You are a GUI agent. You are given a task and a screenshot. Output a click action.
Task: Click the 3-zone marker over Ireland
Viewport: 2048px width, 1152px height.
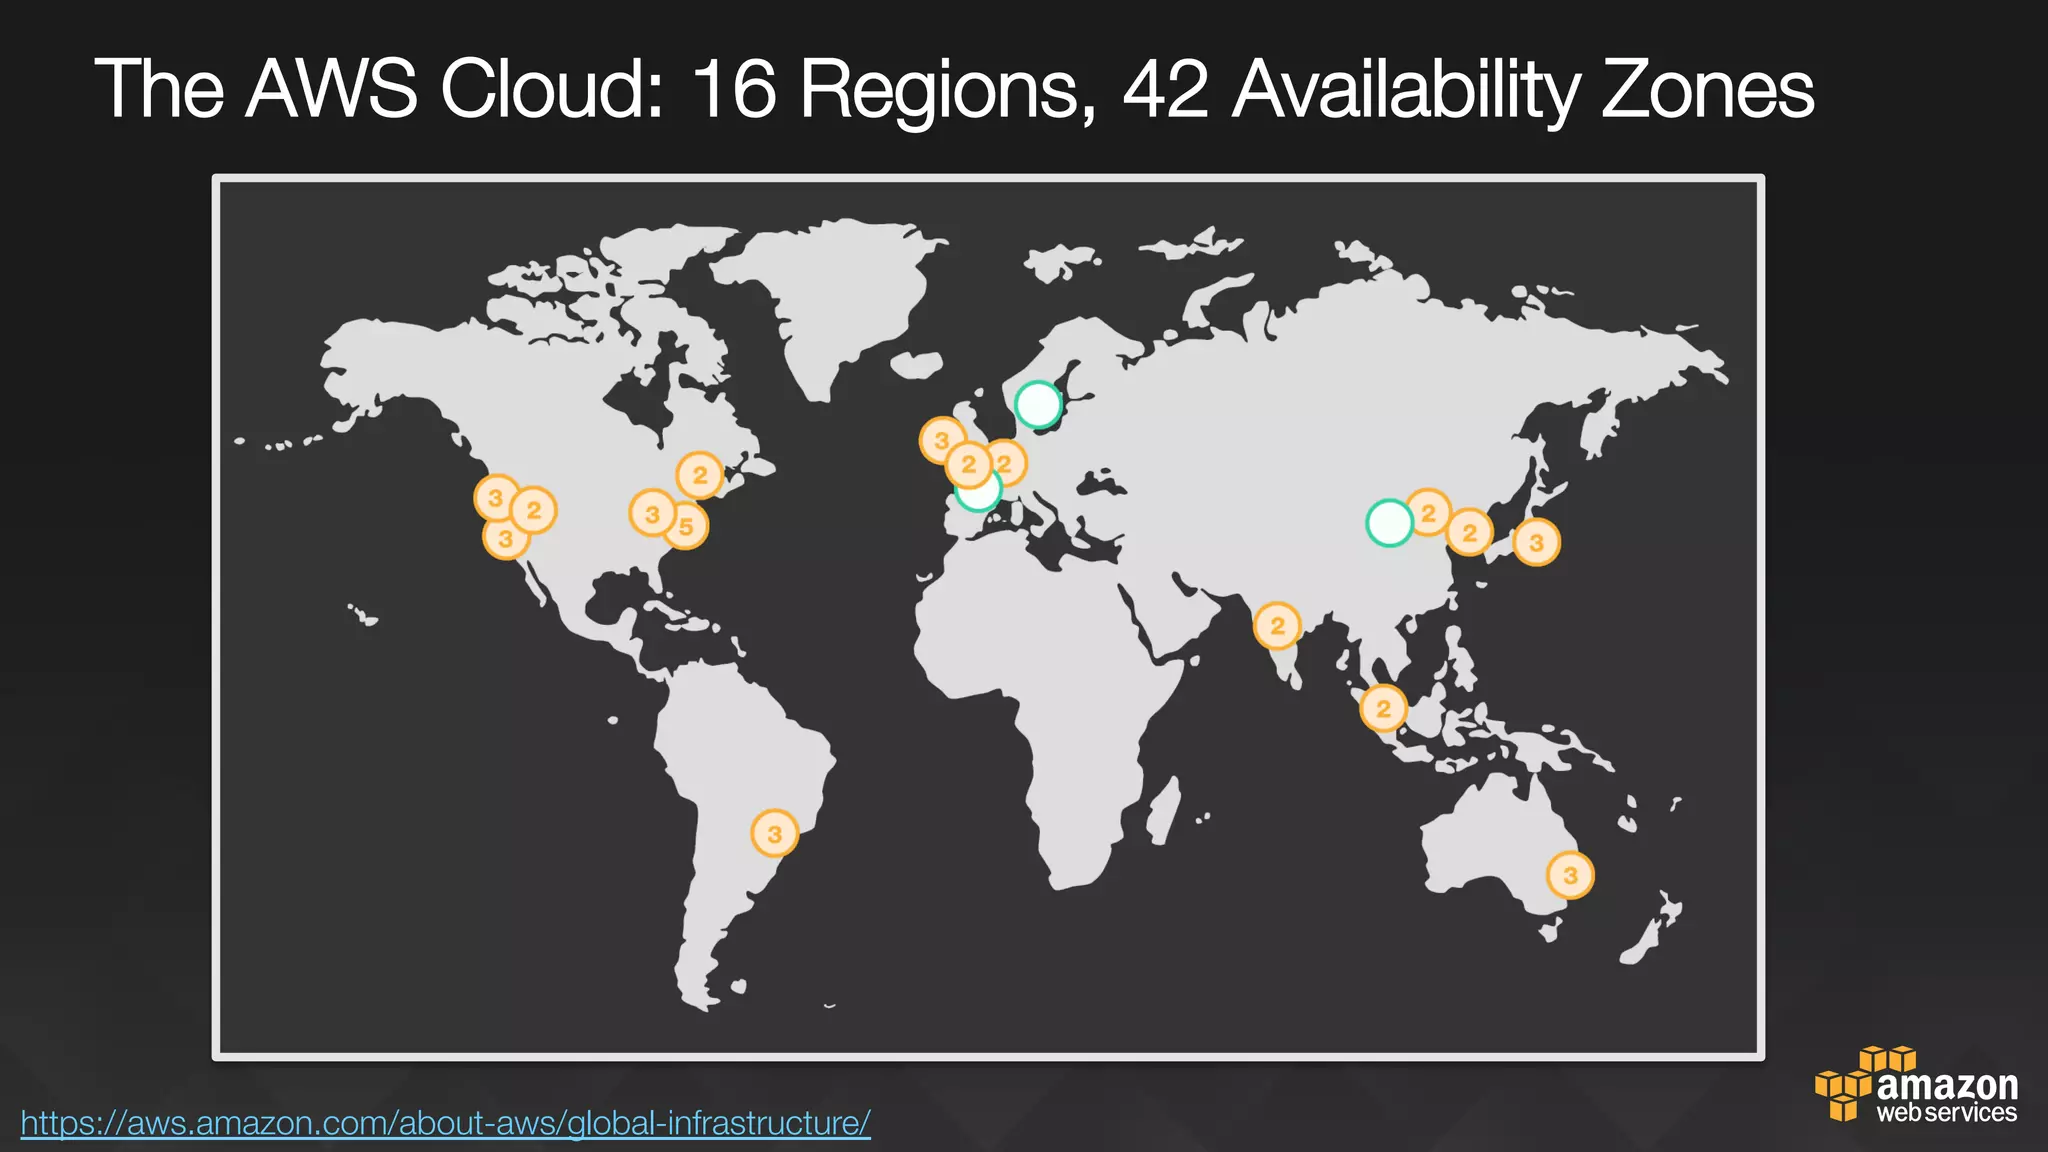[941, 441]
